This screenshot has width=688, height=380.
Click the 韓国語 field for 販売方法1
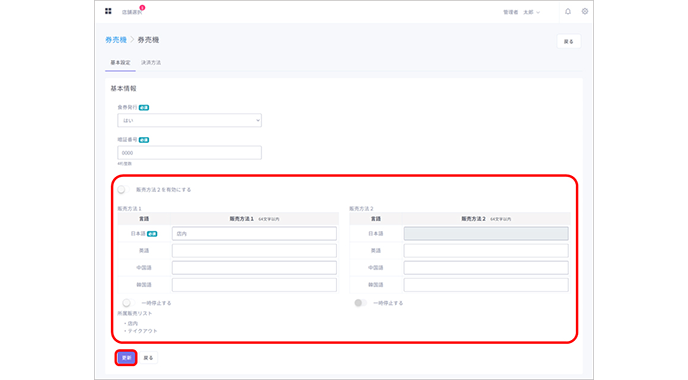pos(254,285)
